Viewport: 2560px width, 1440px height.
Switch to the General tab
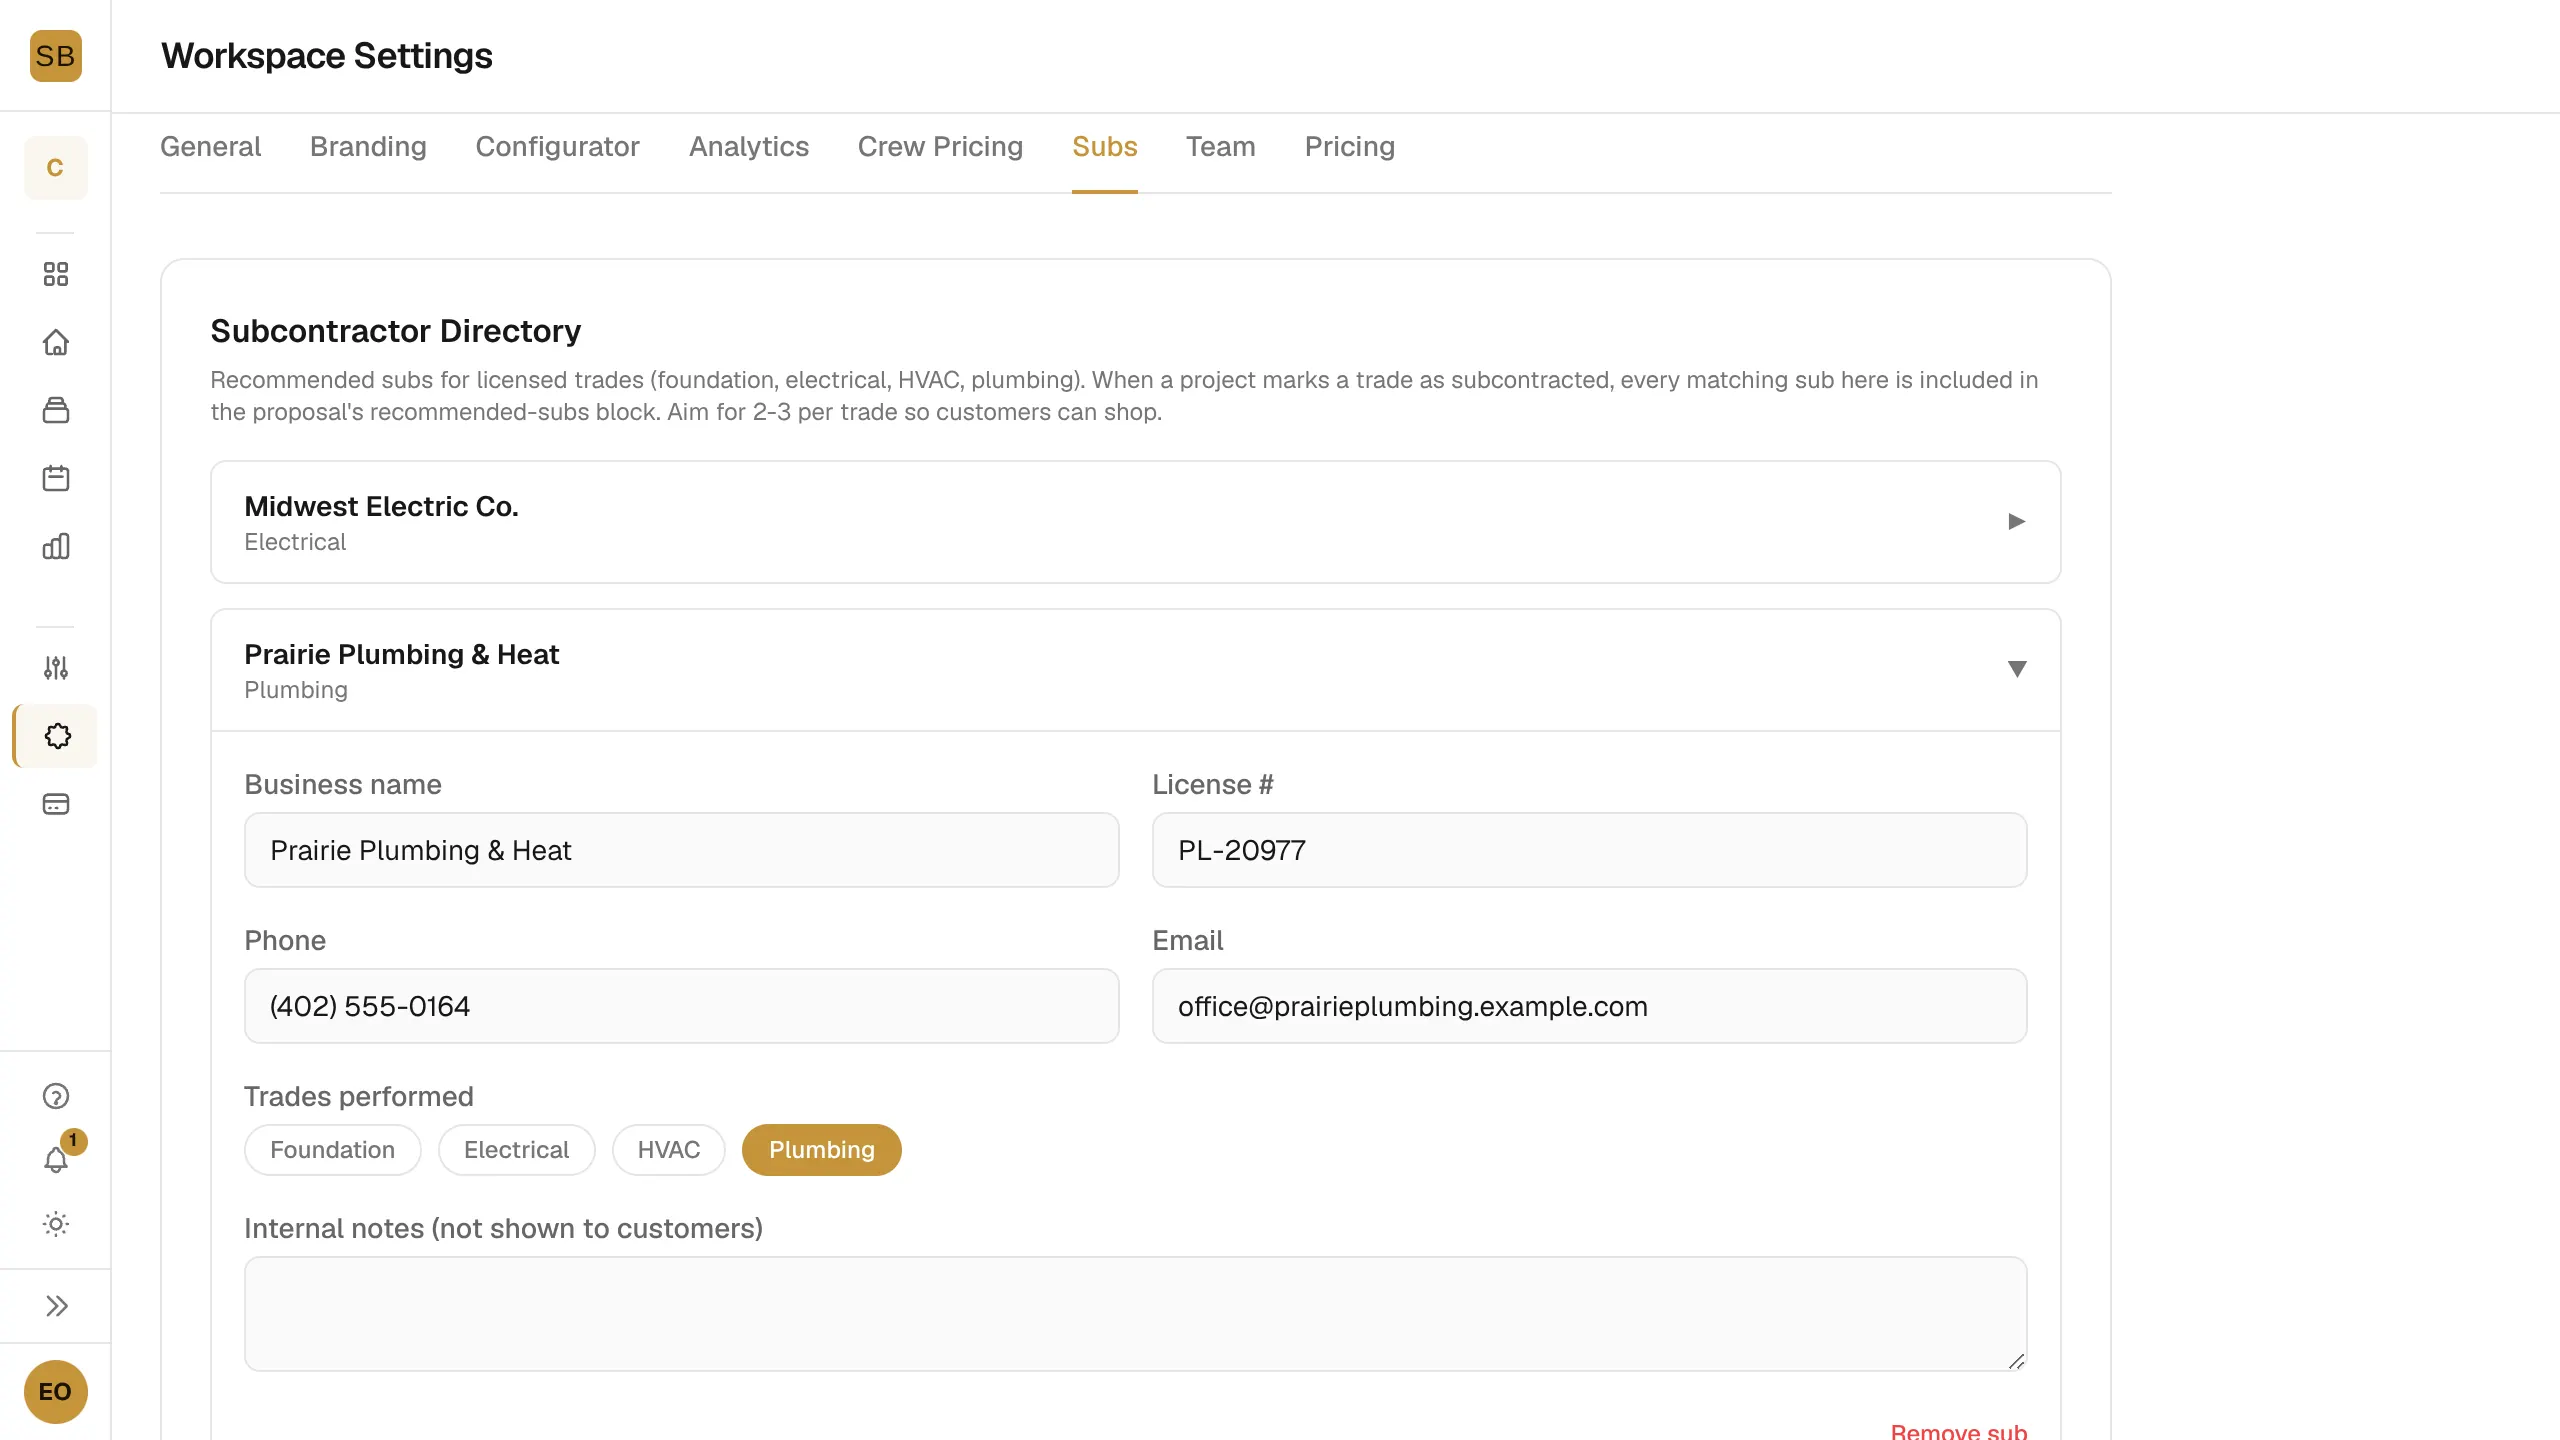point(210,147)
